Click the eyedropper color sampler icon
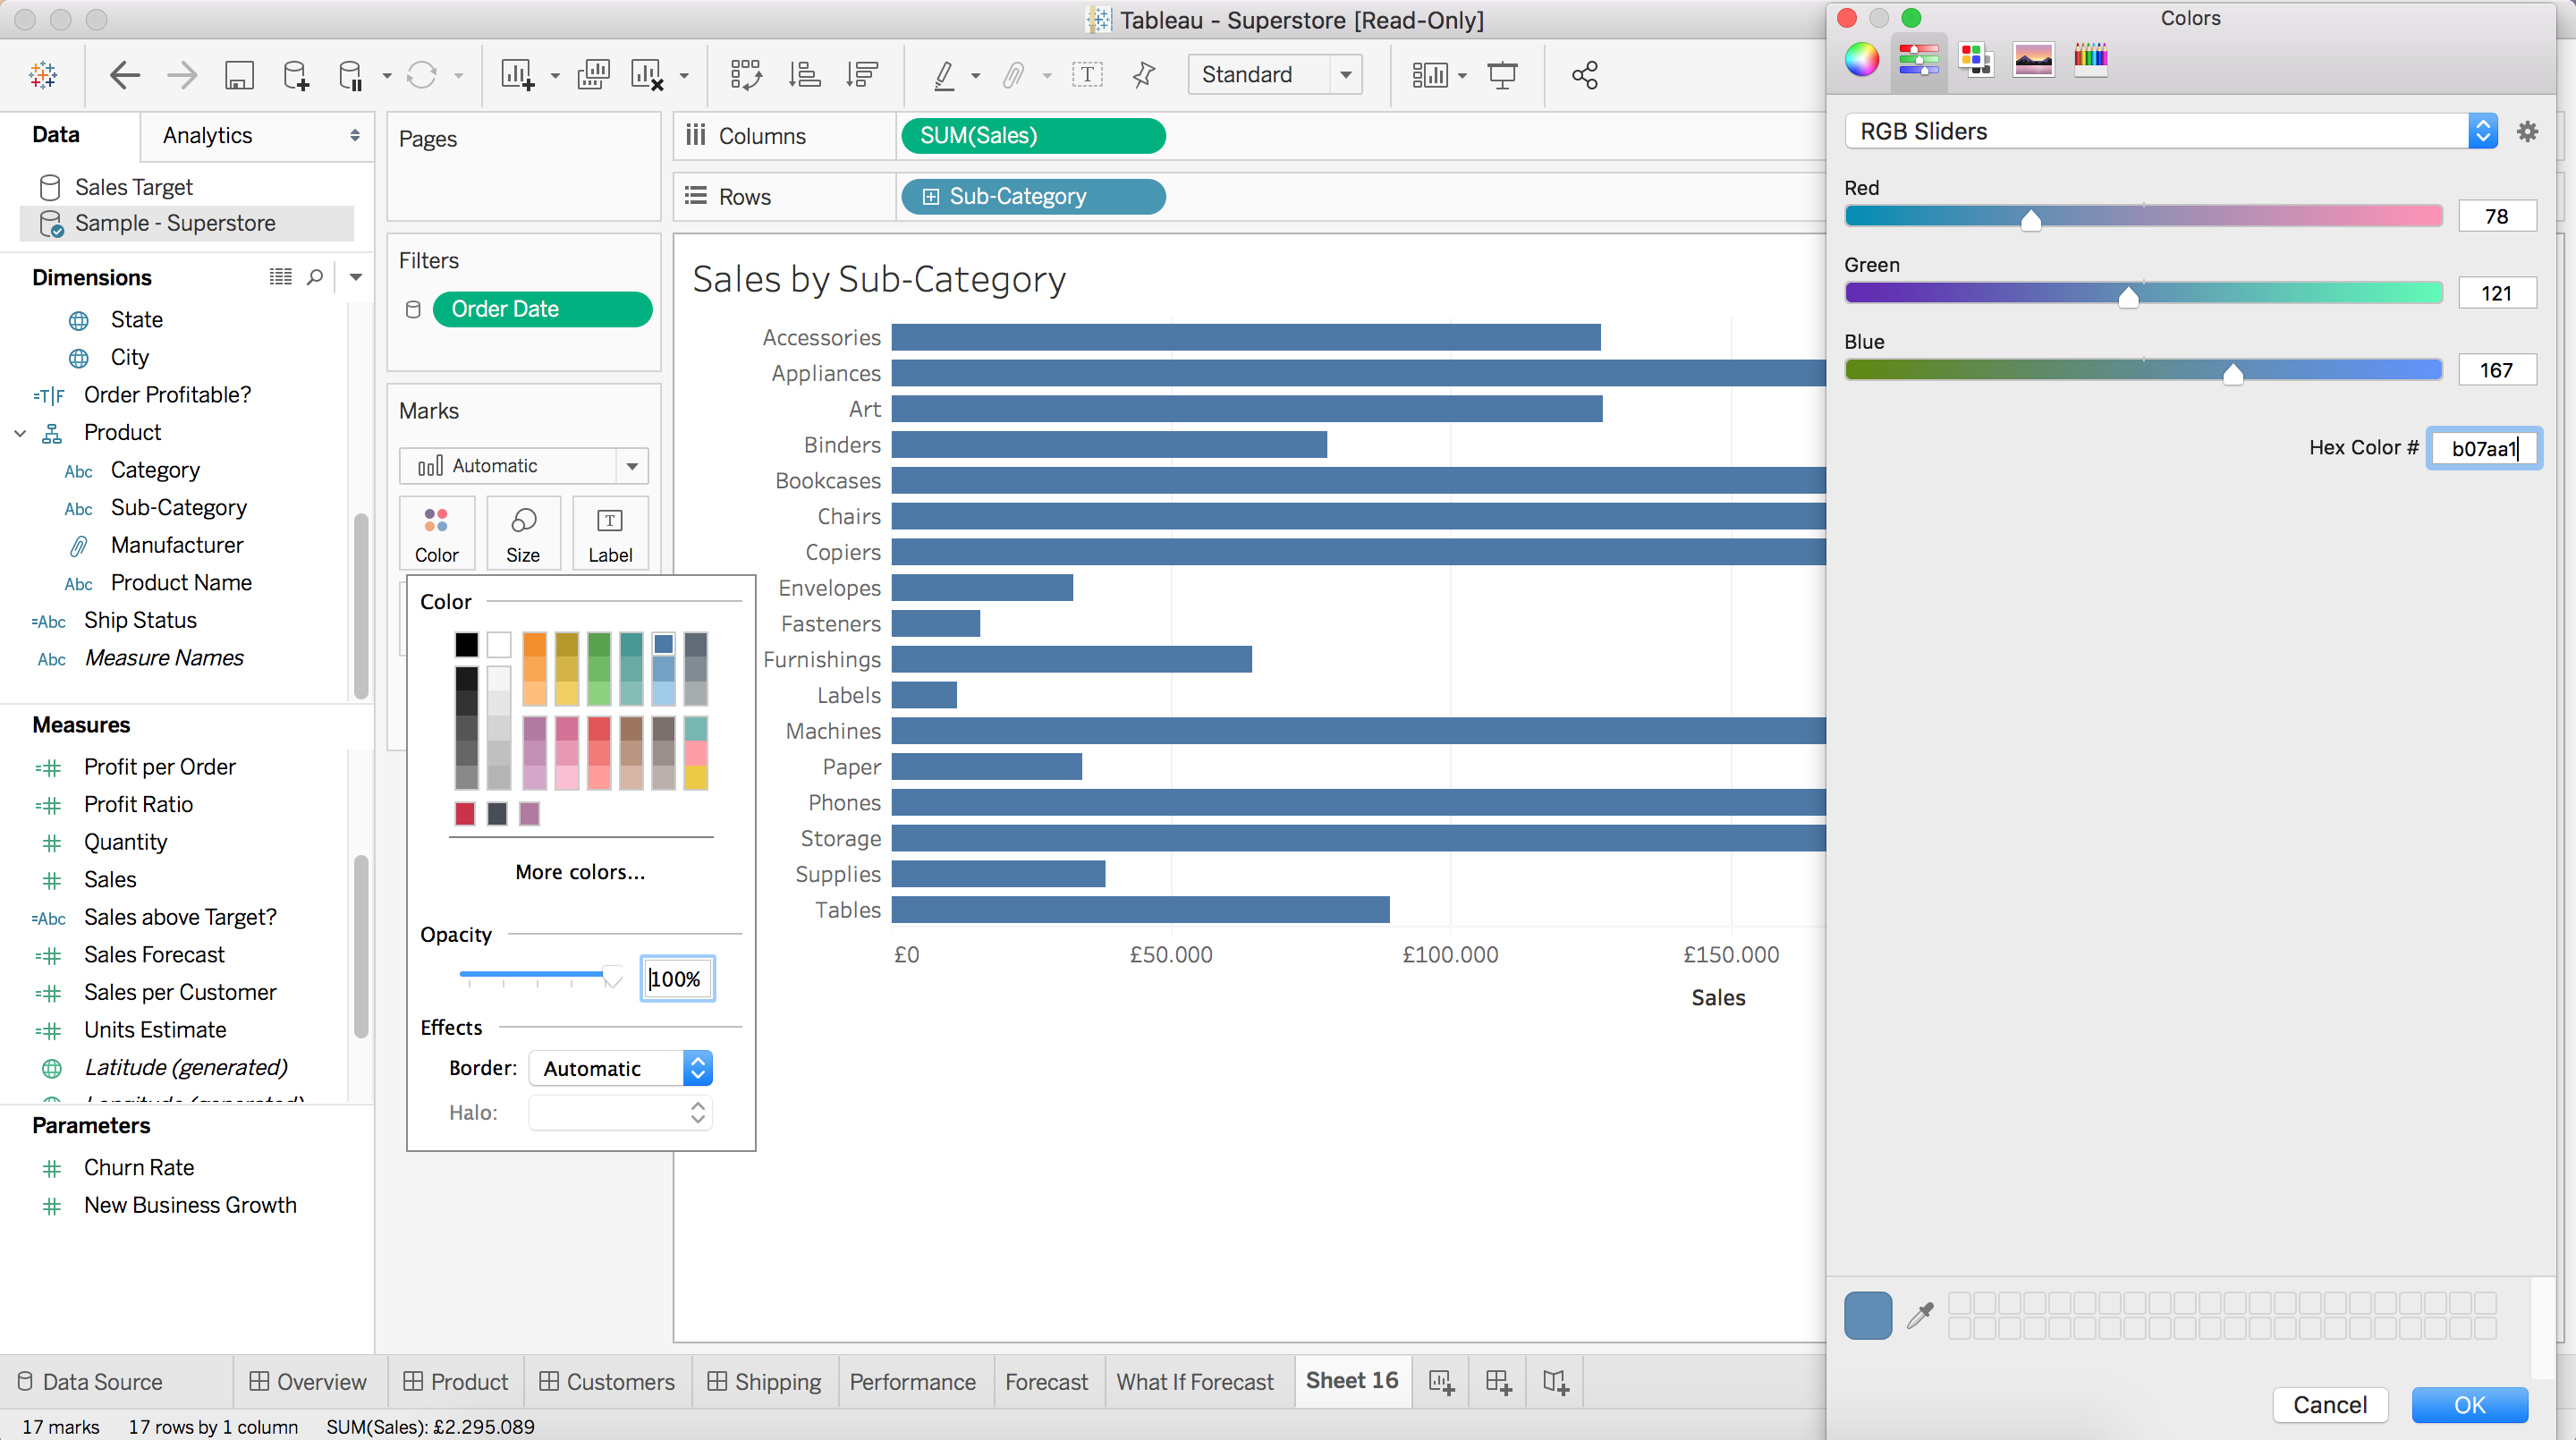The height and width of the screenshot is (1440, 2576). [1920, 1315]
